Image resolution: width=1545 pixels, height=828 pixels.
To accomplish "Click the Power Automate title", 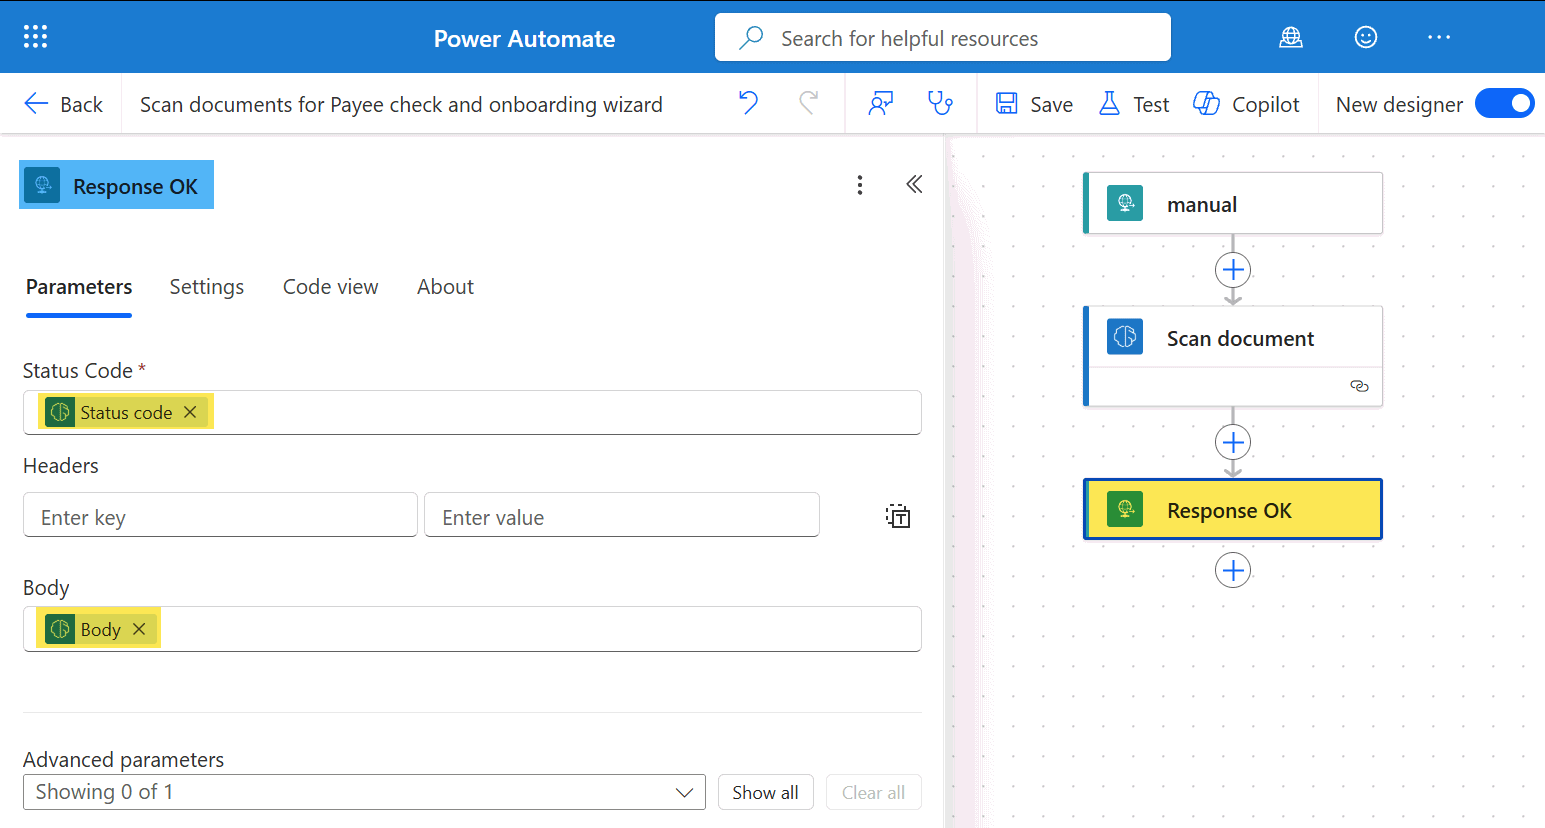I will click(524, 38).
